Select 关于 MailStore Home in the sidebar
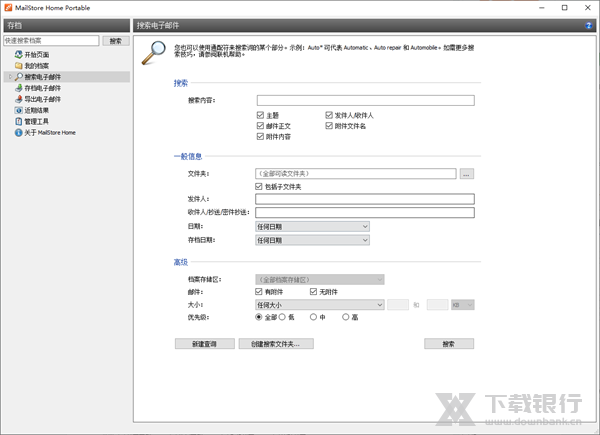 pos(50,132)
